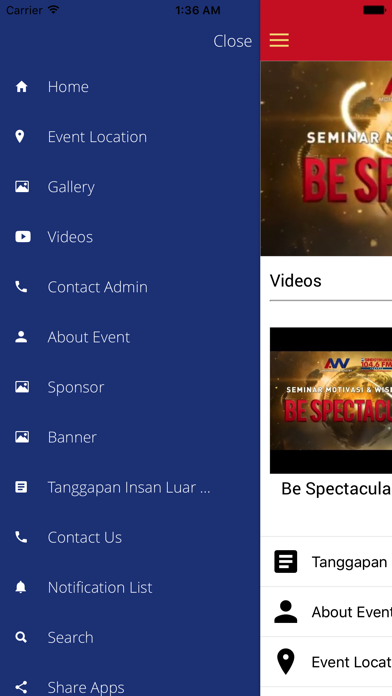Open the Be Spectacular video thumbnail
Screen dimensions: 392x696
pos(331,400)
